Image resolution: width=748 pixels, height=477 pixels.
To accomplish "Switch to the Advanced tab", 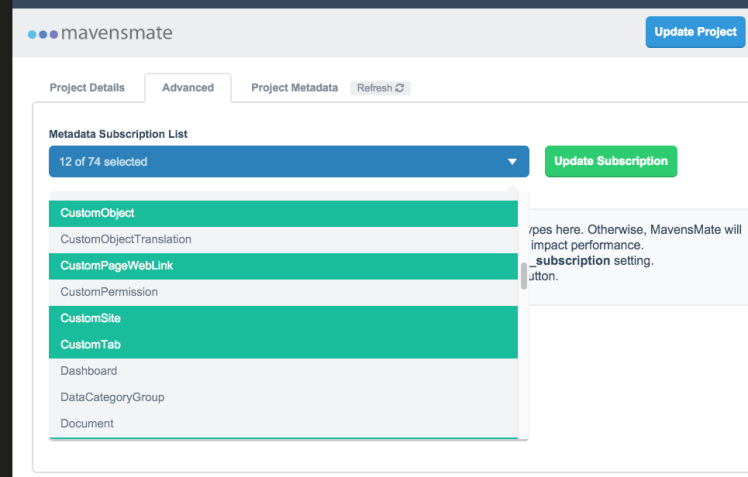I will (188, 88).
